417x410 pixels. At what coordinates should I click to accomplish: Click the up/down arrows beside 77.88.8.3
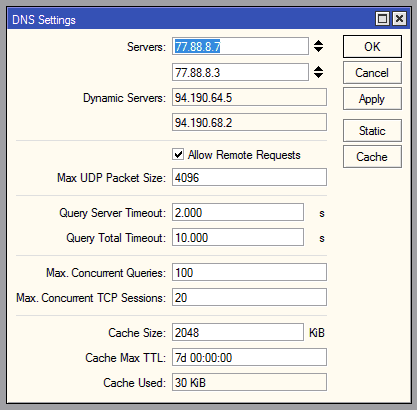click(318, 72)
